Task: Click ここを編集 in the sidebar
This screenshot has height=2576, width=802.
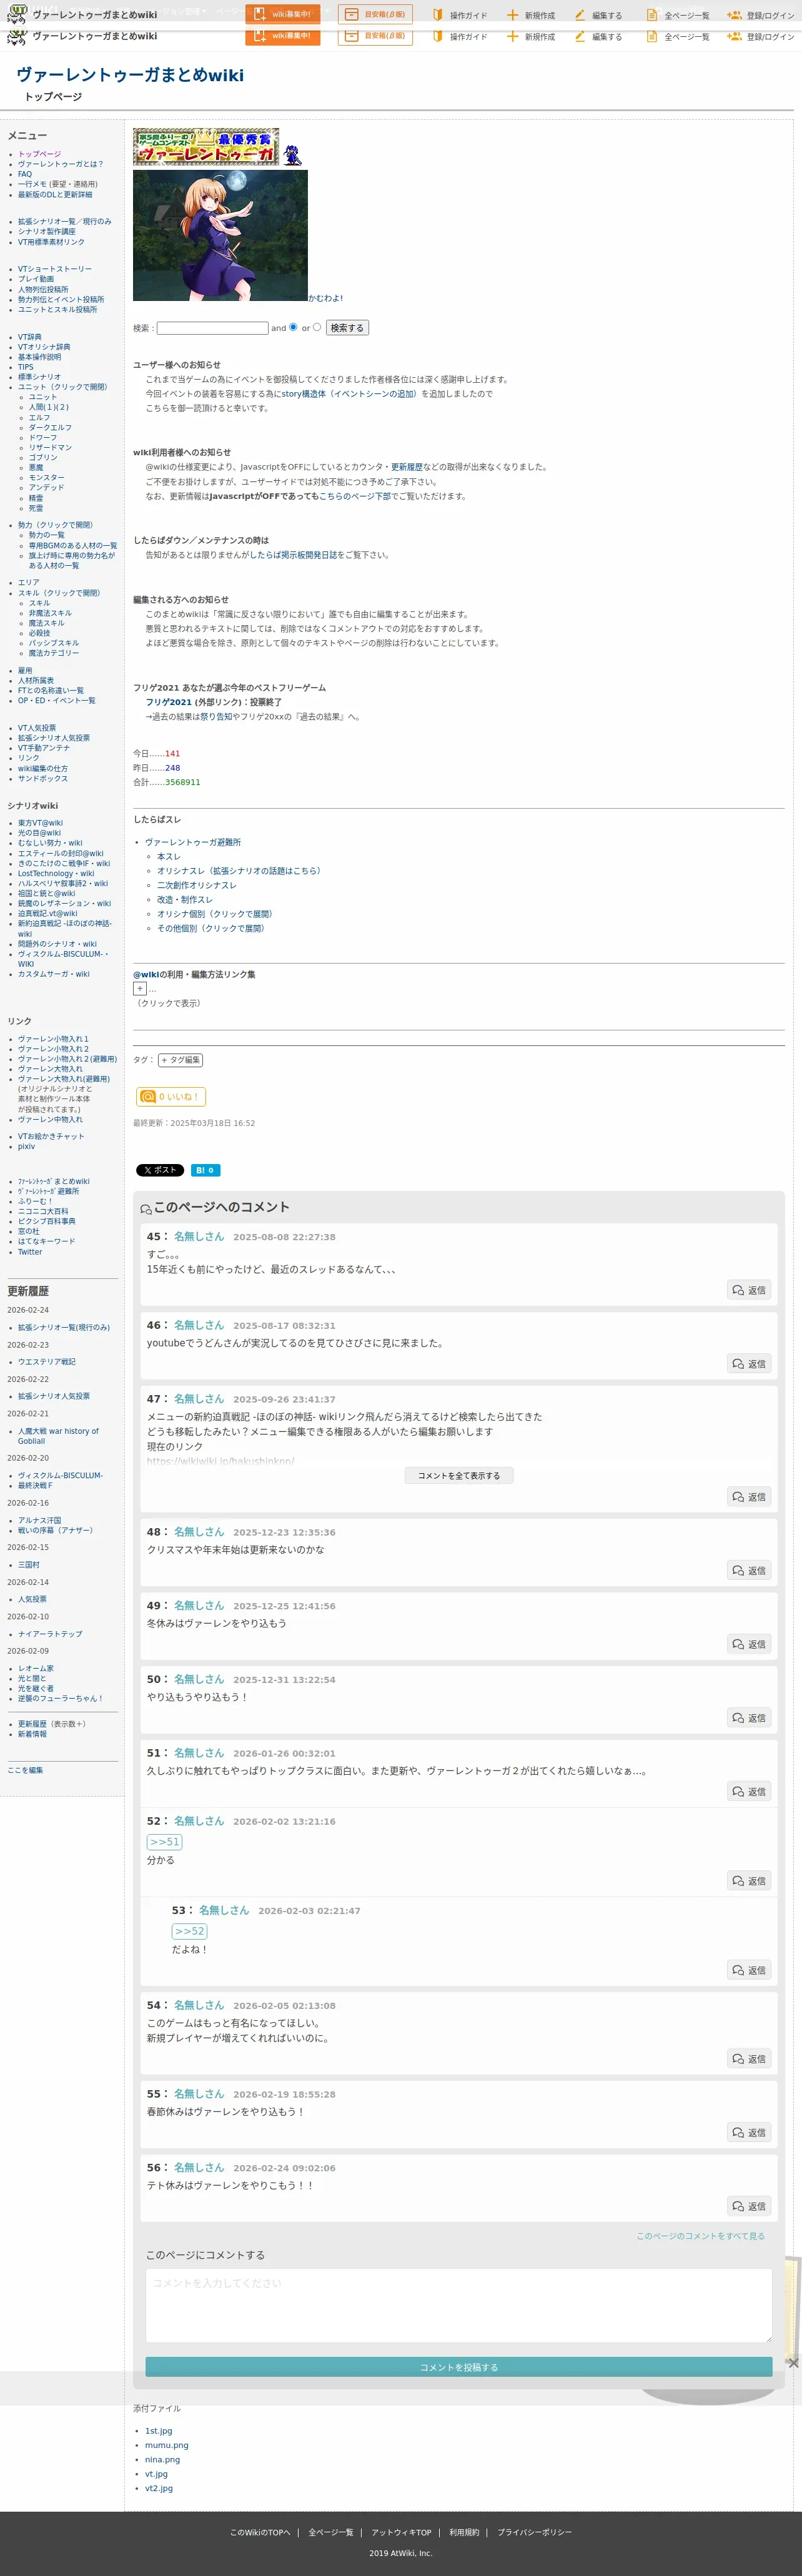Action: click(x=25, y=1770)
